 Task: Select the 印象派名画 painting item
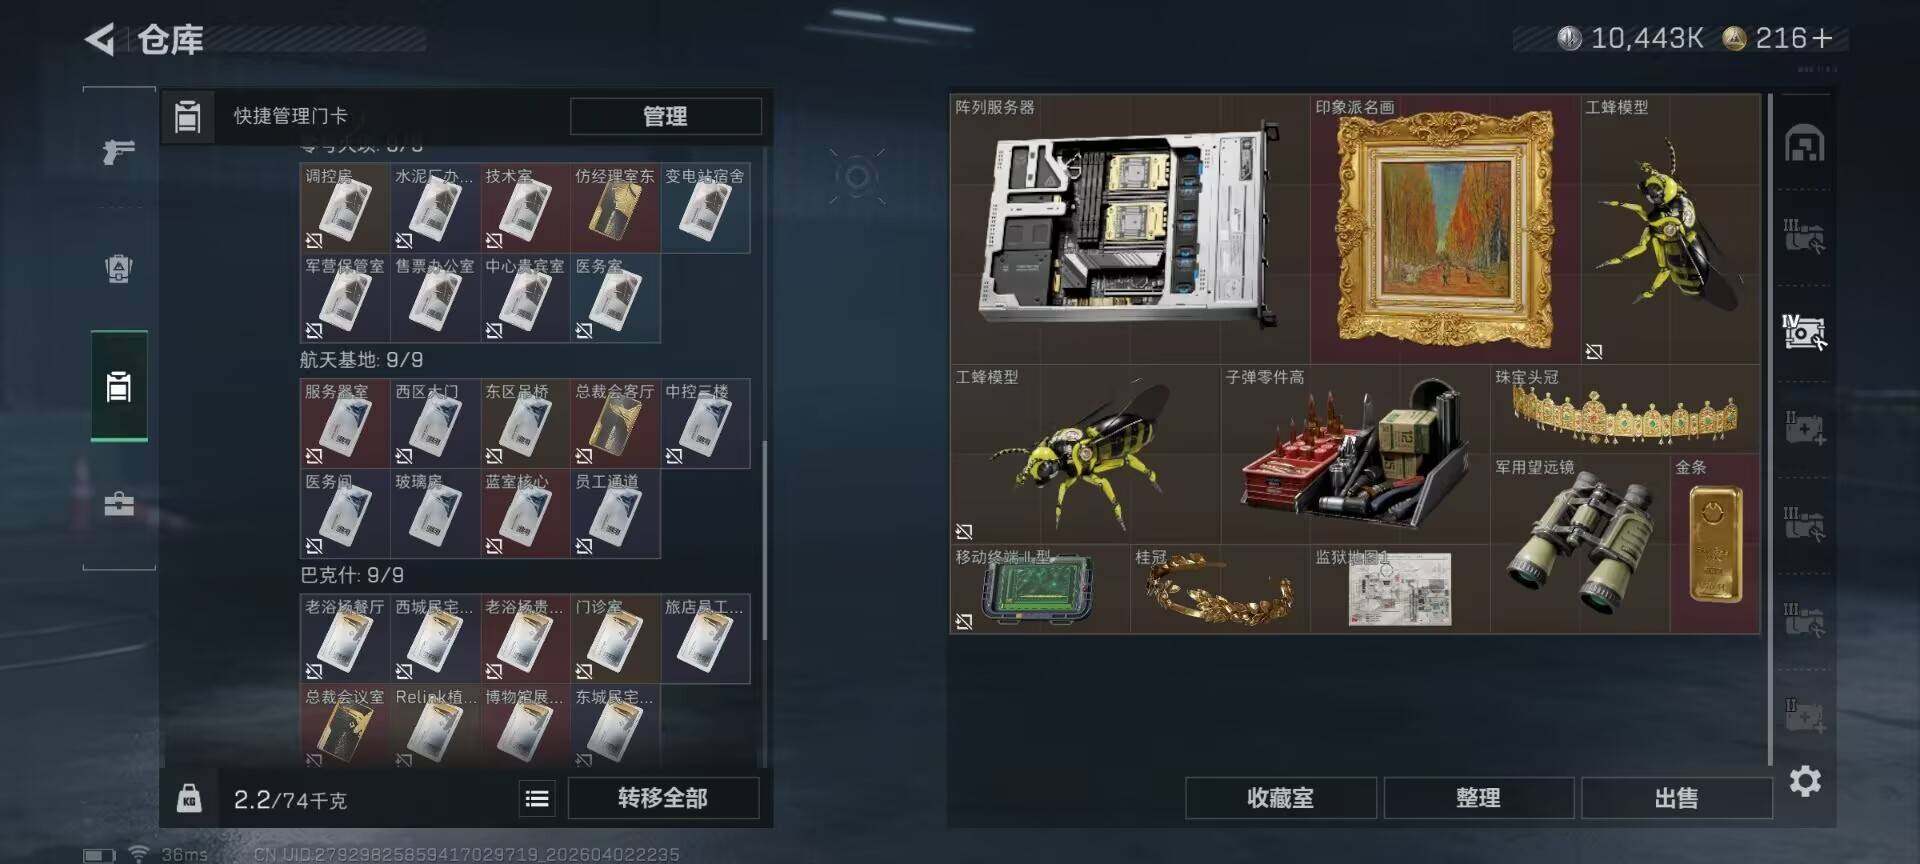tap(1445, 229)
